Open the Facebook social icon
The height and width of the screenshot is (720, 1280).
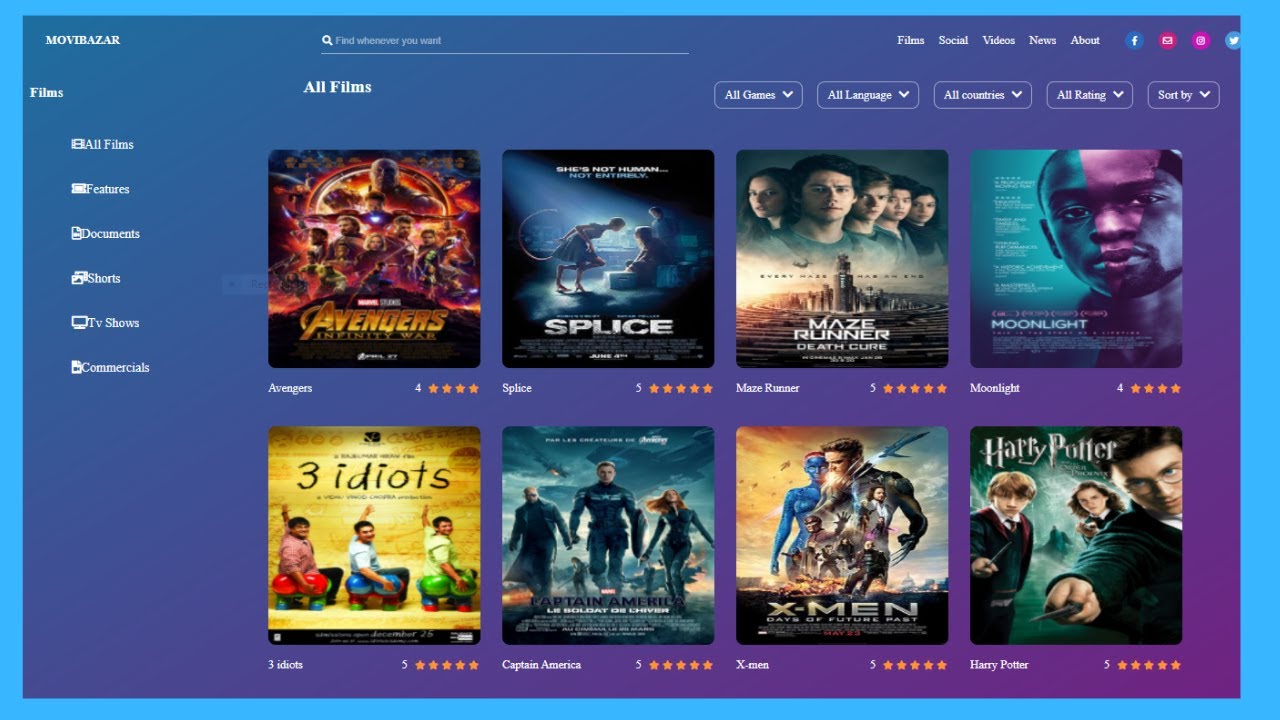coord(1134,41)
